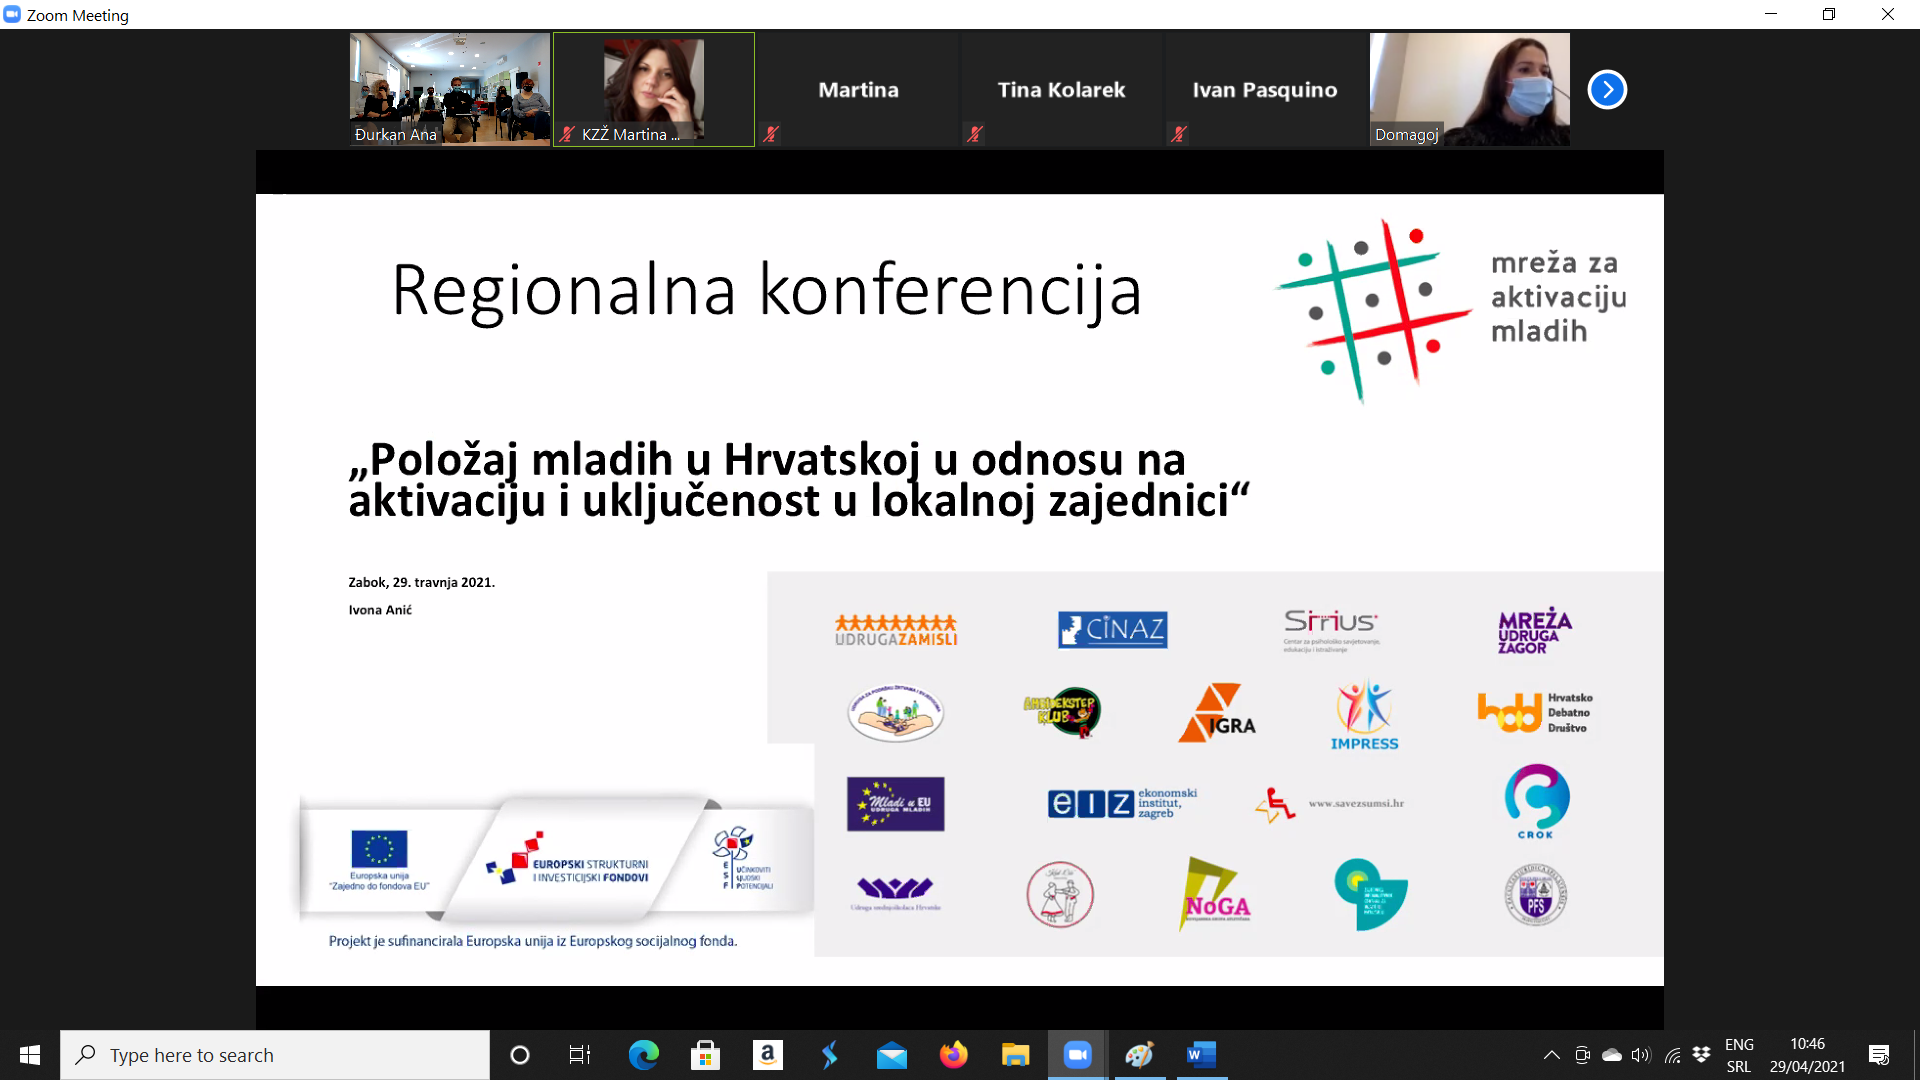Image resolution: width=1920 pixels, height=1080 pixels.
Task: Click muted microphone icon on KZŽ Martina's tile
Action: (568, 133)
